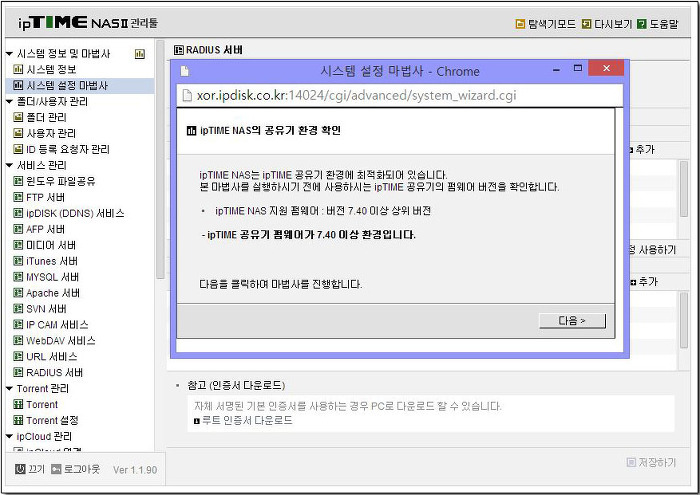Click the Apache 서버 icon
700x495 pixels.
click(x=18, y=293)
